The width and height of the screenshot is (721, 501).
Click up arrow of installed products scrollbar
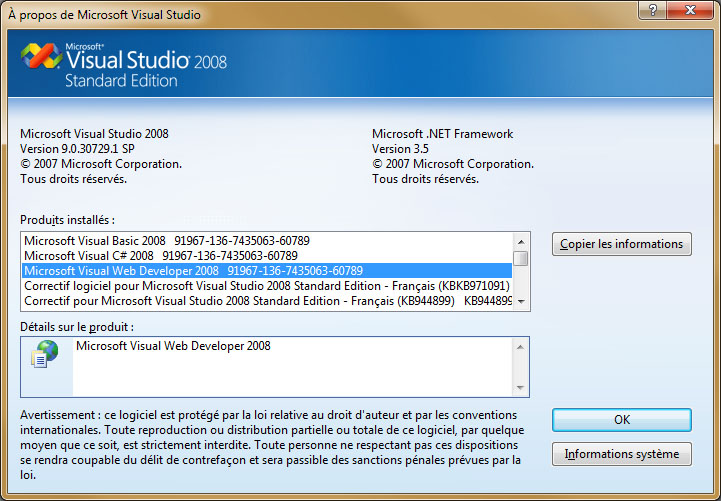click(x=521, y=242)
